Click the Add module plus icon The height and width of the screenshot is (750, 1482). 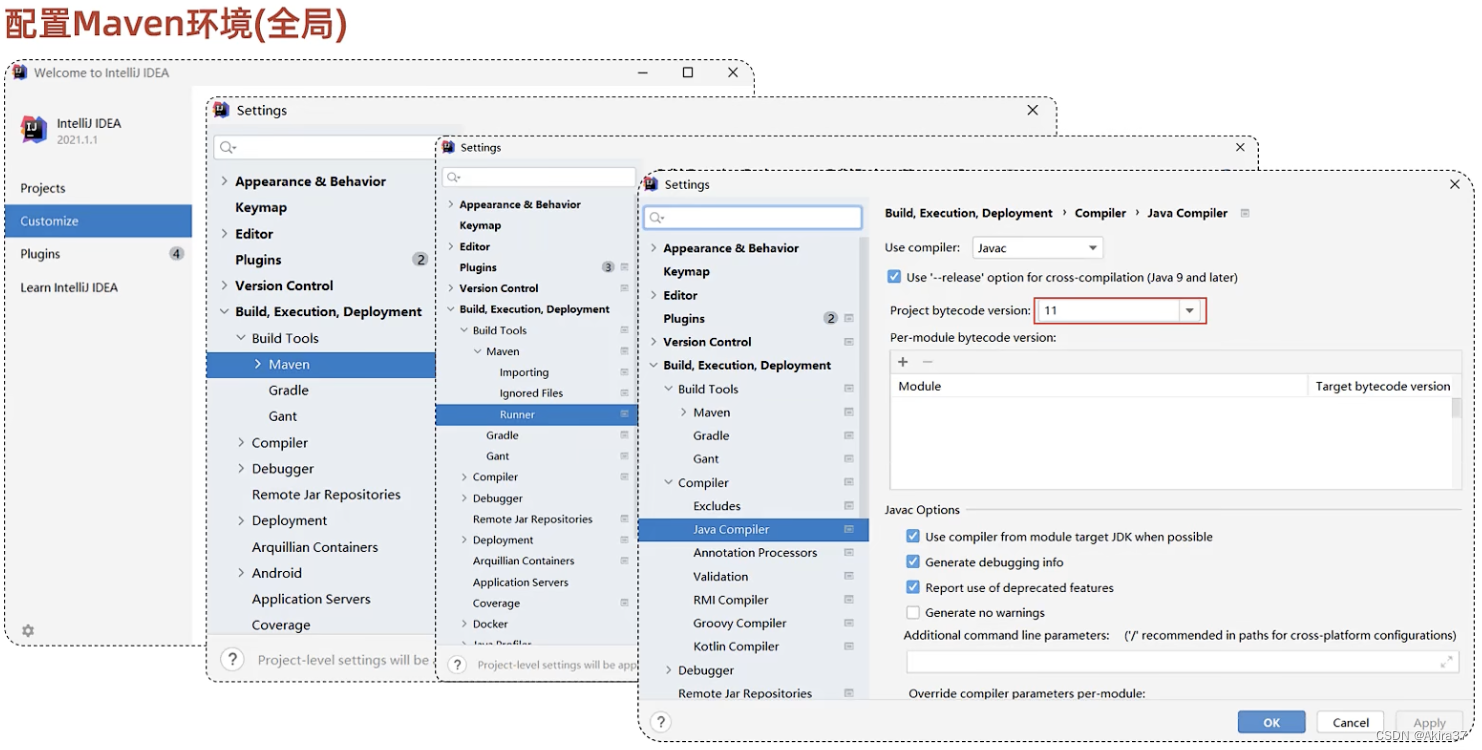tap(903, 362)
